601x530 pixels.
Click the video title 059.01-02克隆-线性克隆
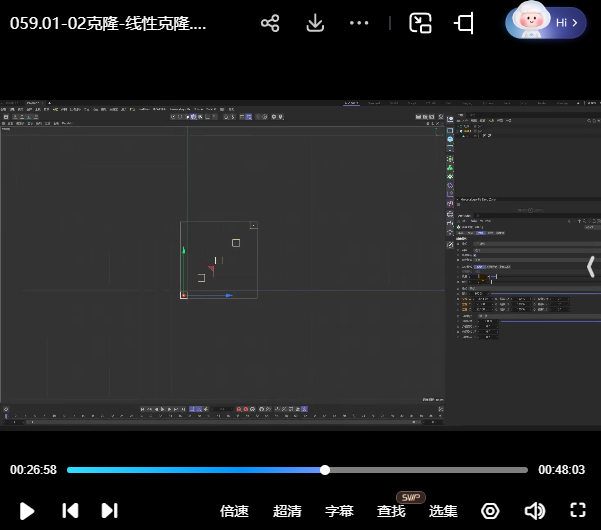point(108,23)
